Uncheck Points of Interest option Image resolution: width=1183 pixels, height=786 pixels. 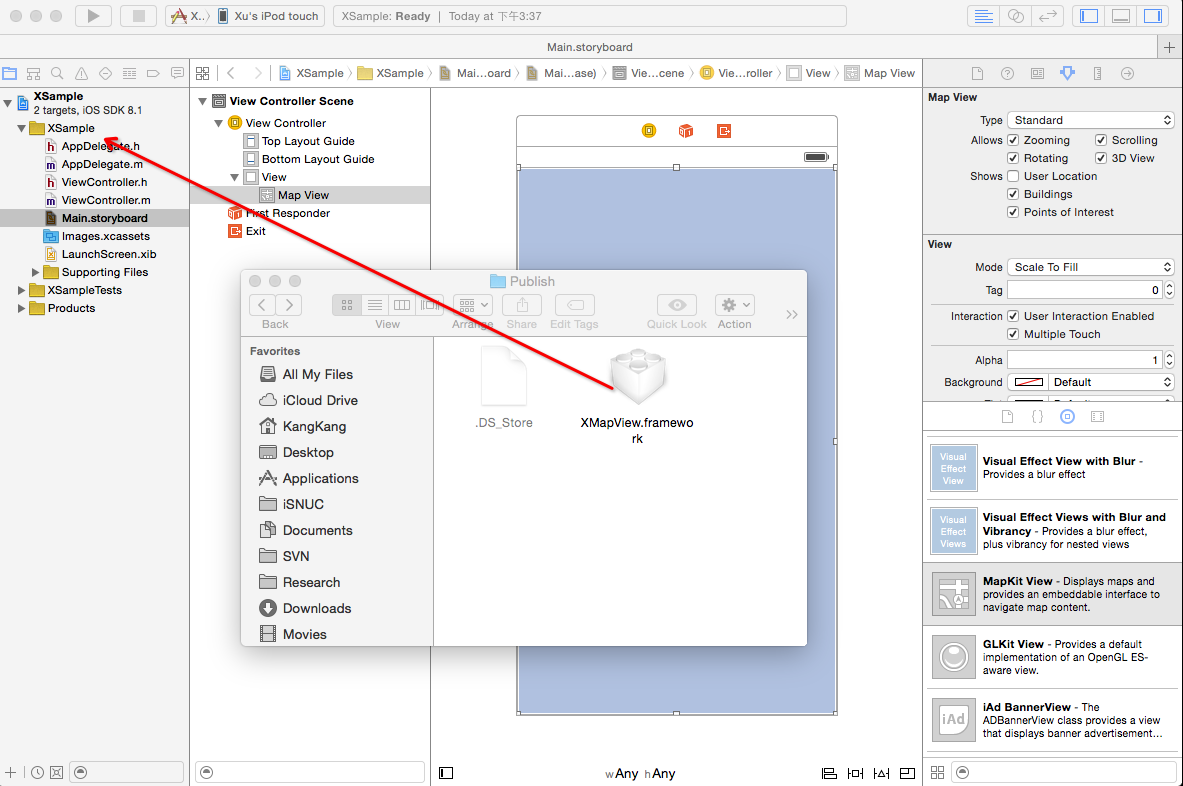click(1013, 212)
